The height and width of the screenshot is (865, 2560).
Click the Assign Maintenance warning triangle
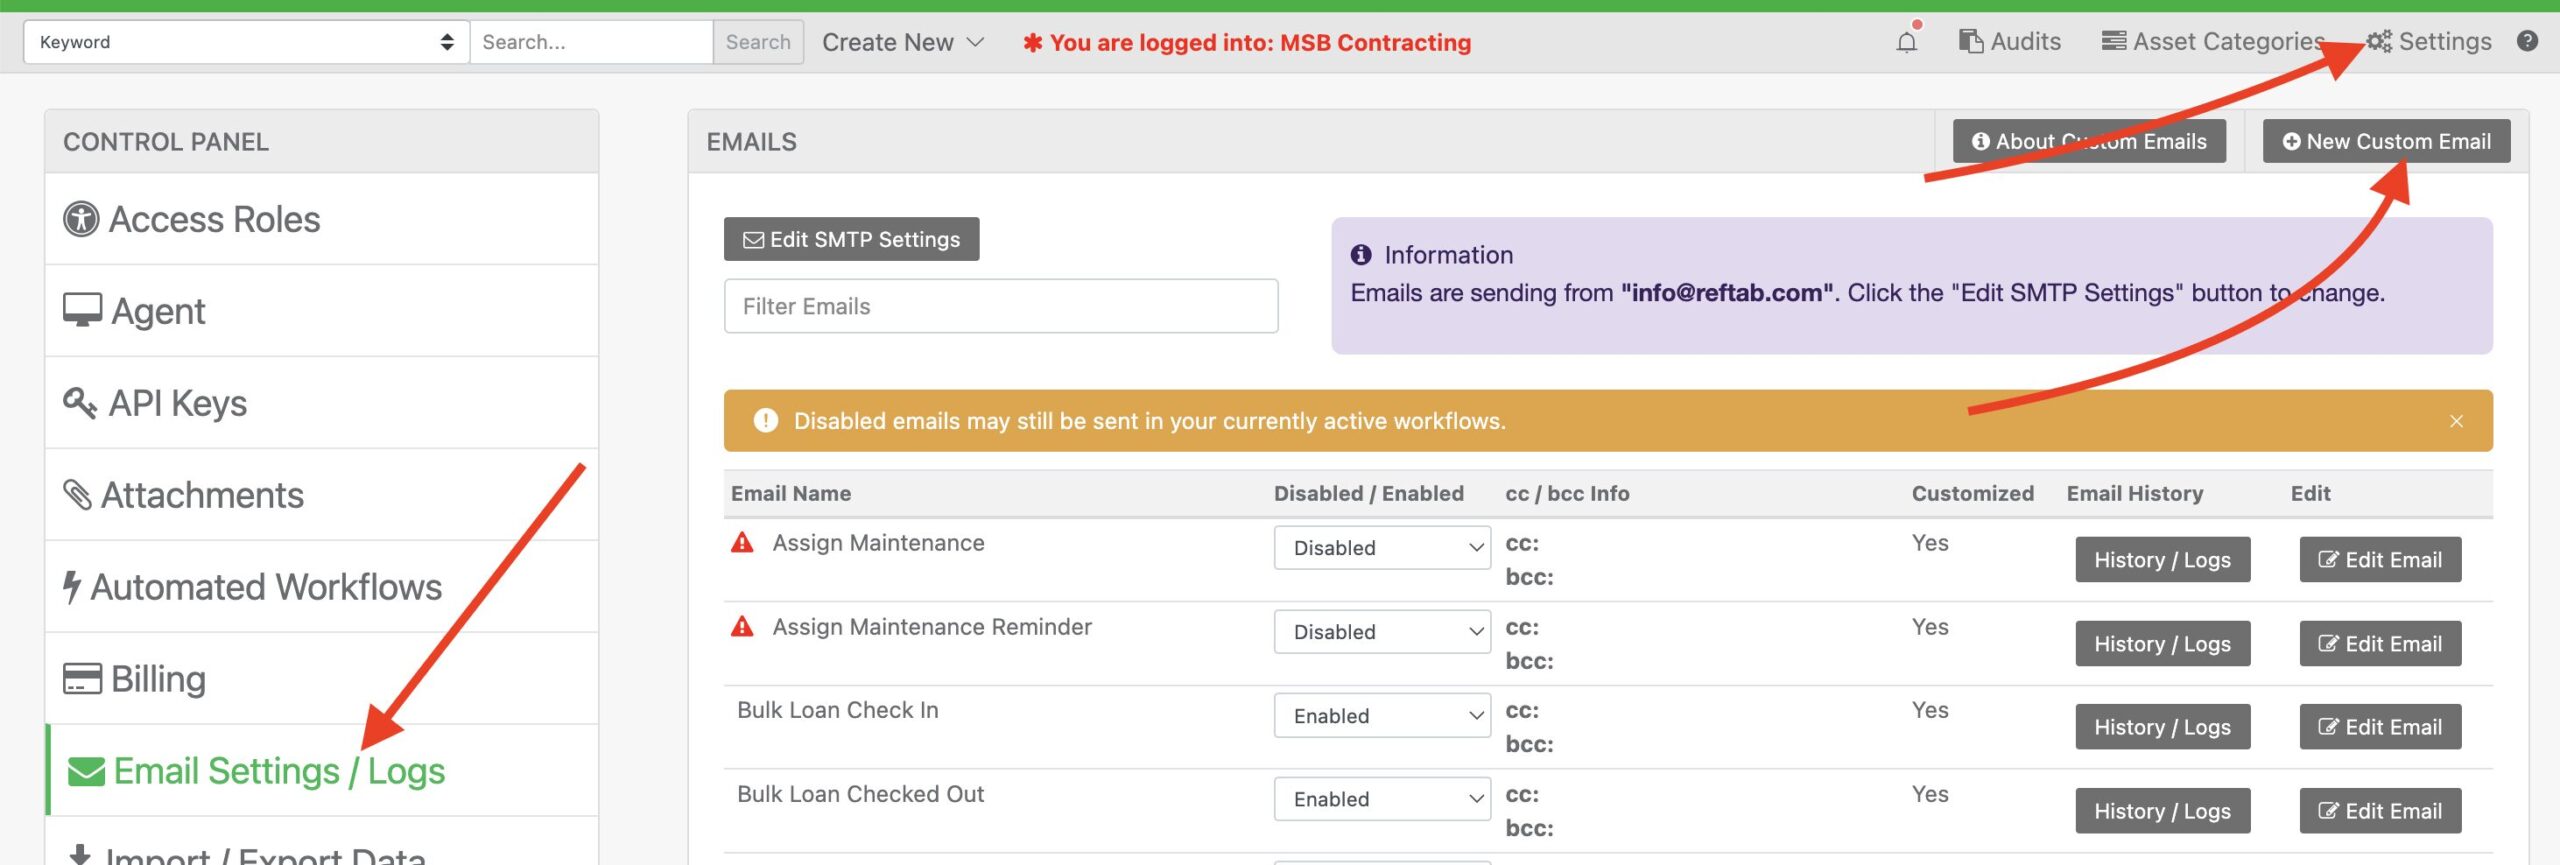pos(742,543)
